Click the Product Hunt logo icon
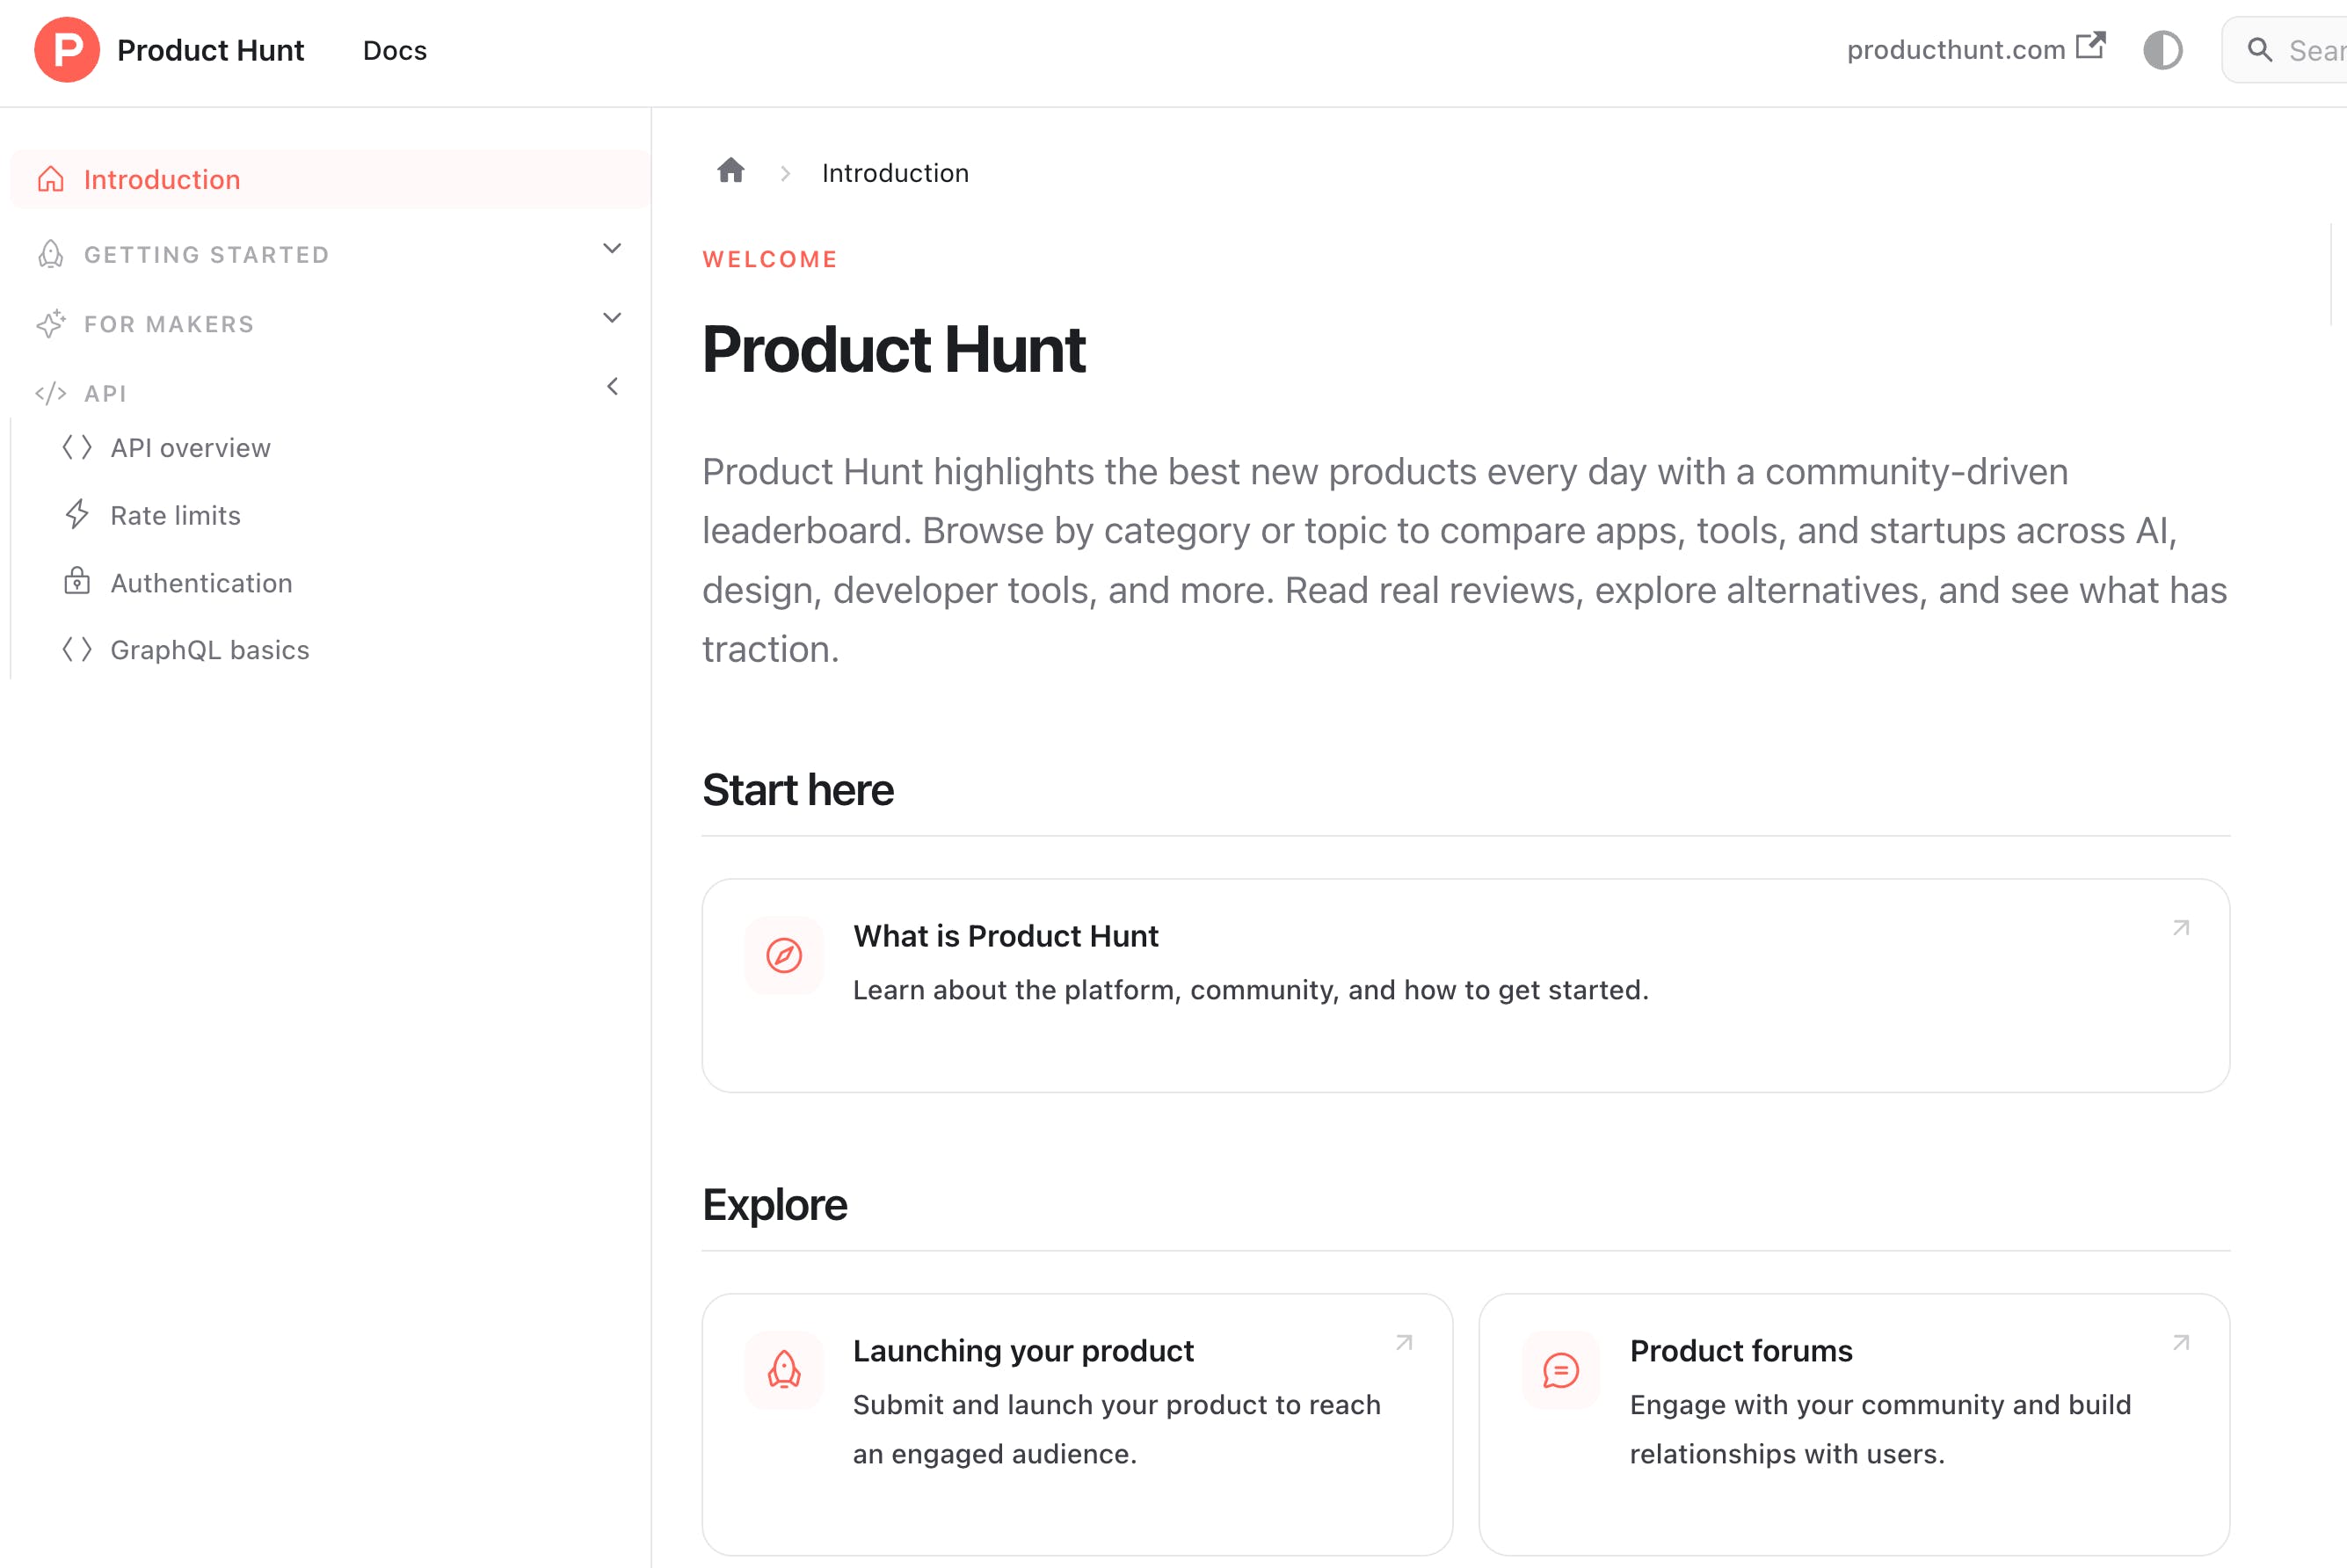The image size is (2347, 1568). (66, 49)
